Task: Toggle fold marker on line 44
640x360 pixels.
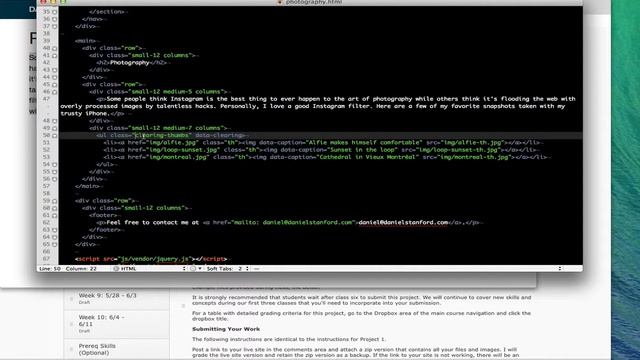Action: [x=54, y=77]
